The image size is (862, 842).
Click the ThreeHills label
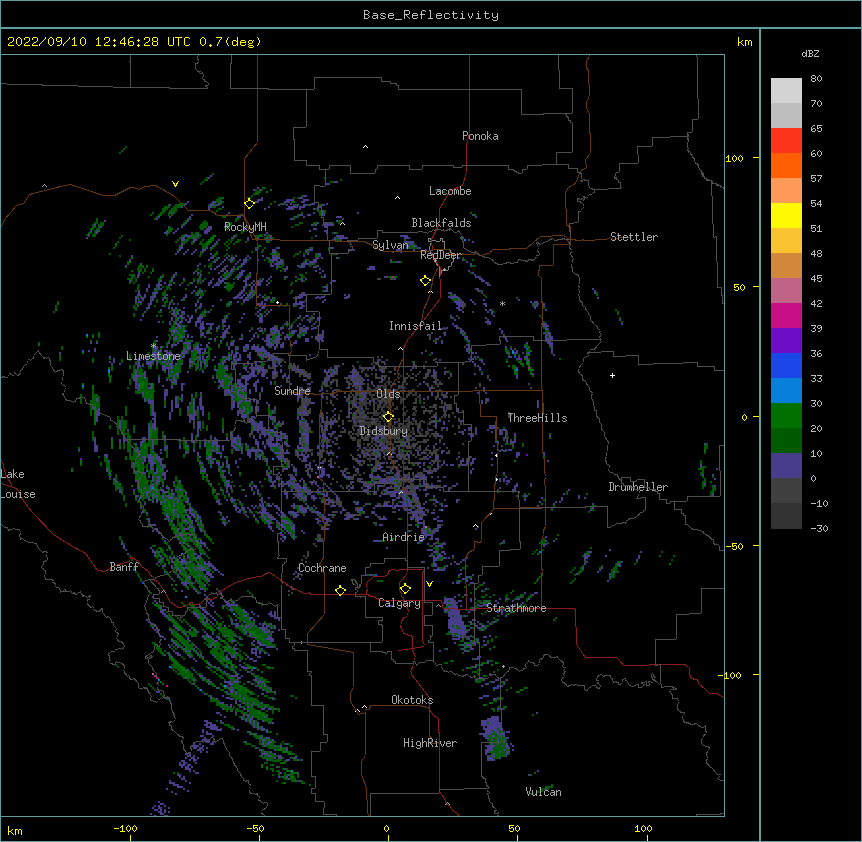tap(537, 418)
